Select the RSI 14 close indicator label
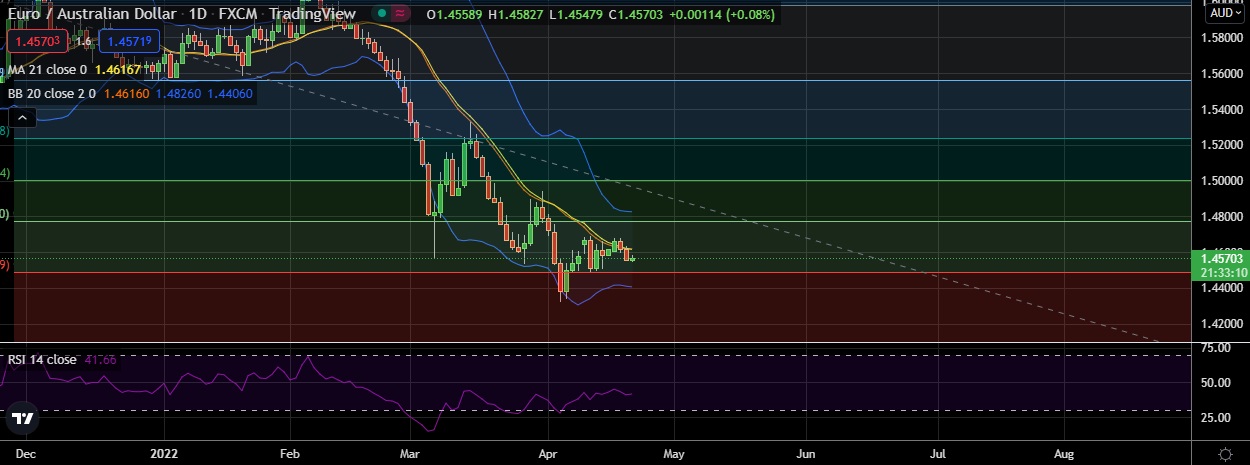The width and height of the screenshot is (1250, 465). tap(41, 359)
